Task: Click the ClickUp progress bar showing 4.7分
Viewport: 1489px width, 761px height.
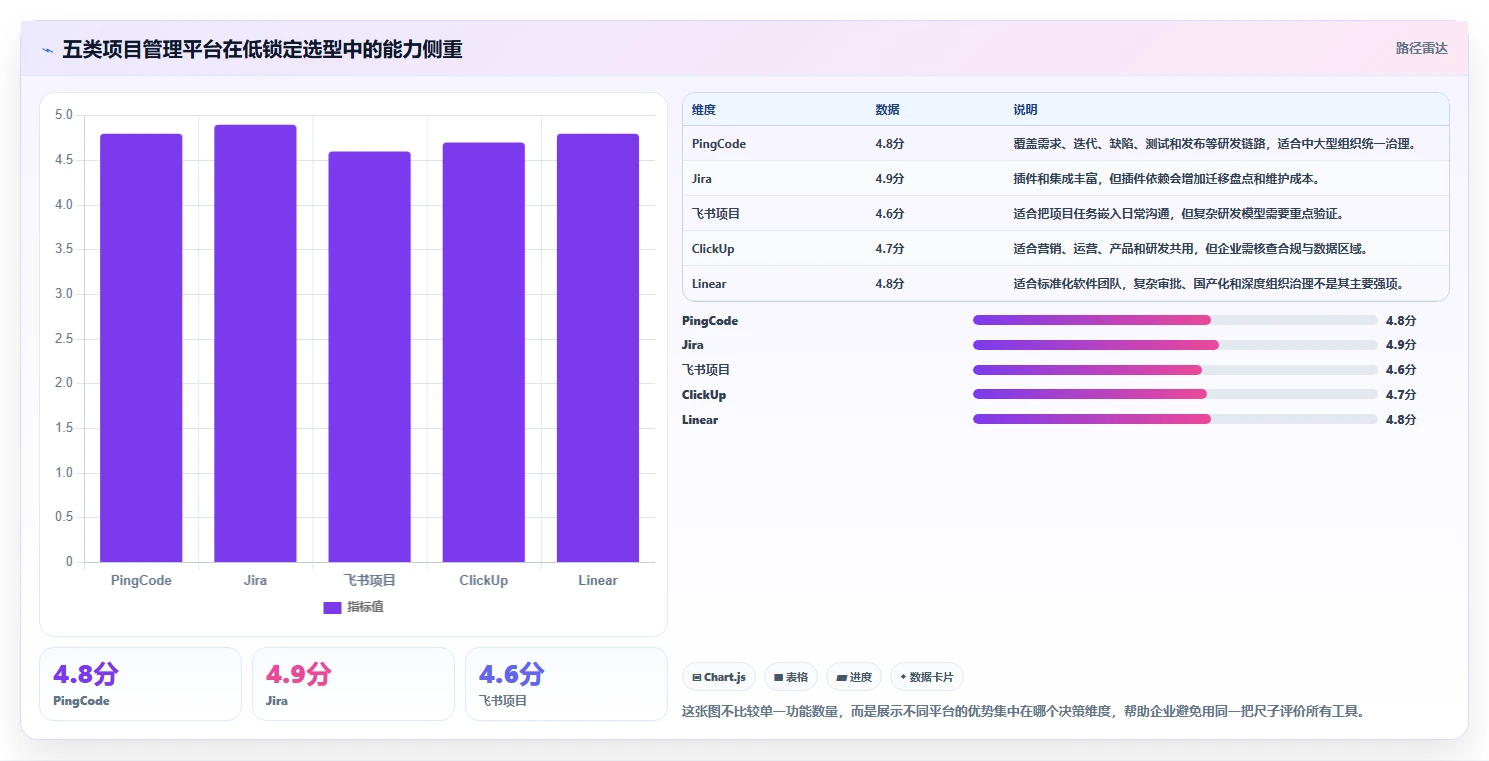Action: (x=1175, y=394)
